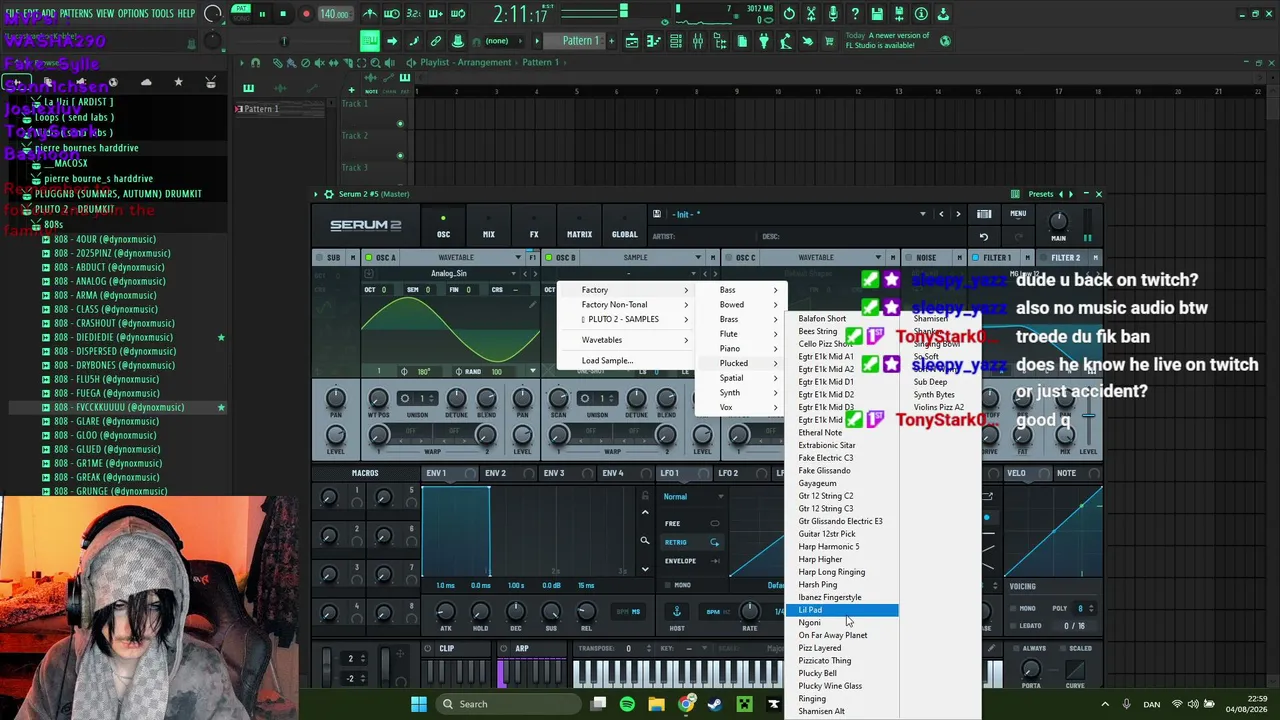Click the red record button

pos(306,14)
